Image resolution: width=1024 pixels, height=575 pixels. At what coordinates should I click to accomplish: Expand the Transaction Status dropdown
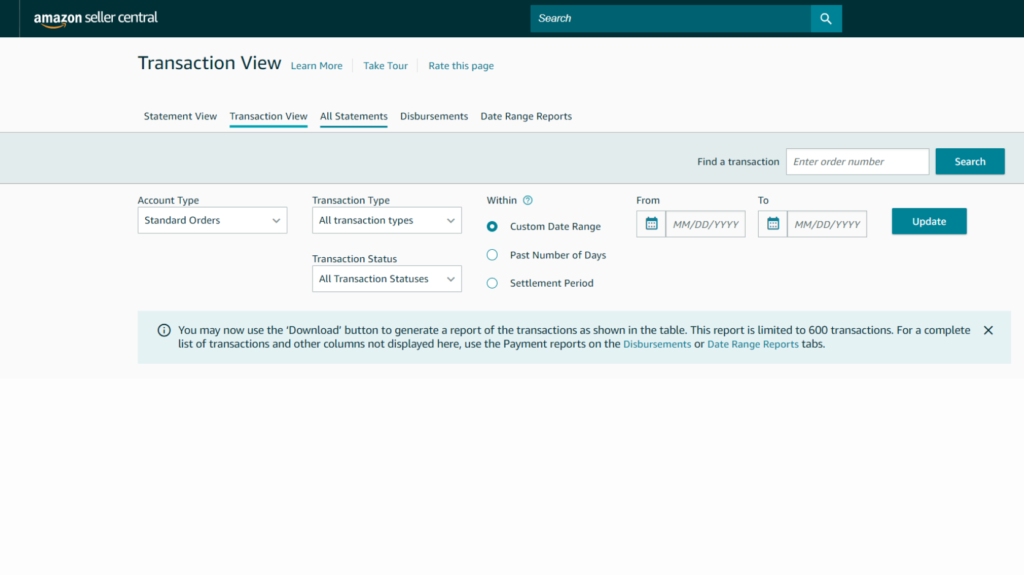pyautogui.click(x=386, y=279)
